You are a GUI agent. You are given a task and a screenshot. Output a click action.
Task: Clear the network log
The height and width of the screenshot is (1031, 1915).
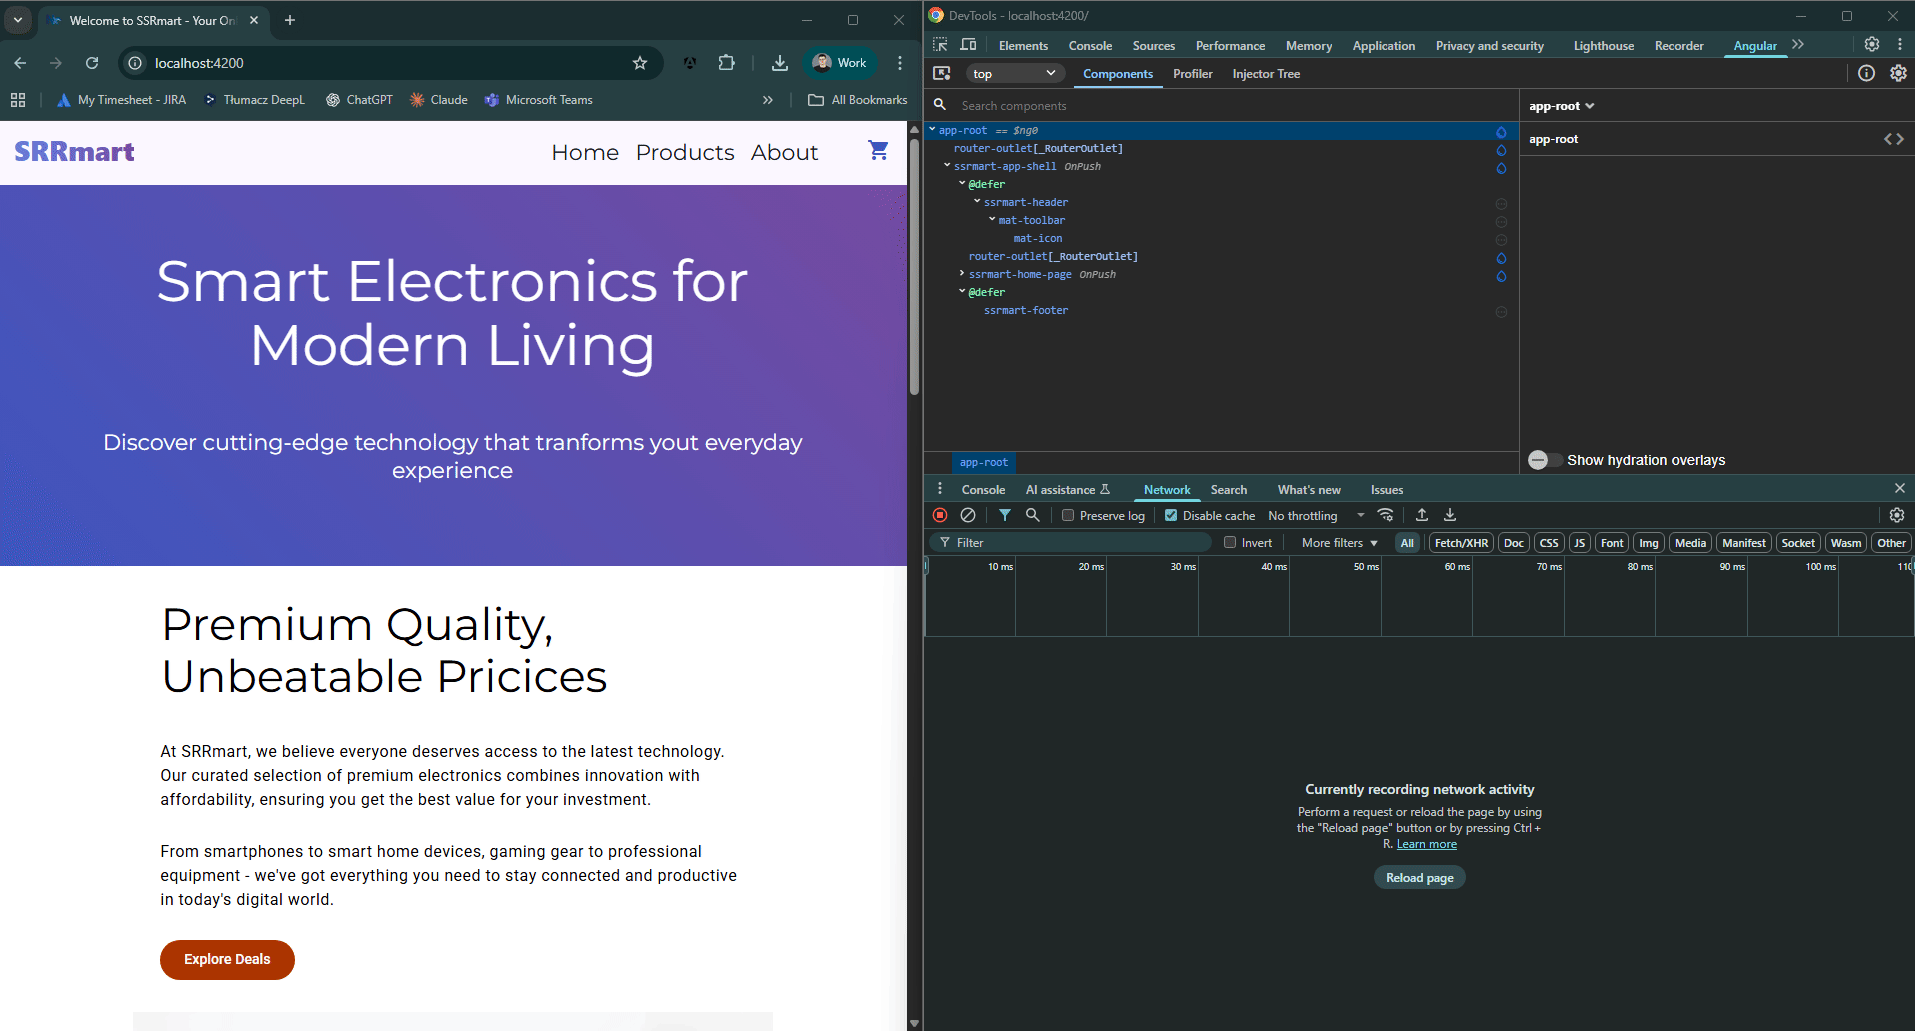pyautogui.click(x=968, y=515)
